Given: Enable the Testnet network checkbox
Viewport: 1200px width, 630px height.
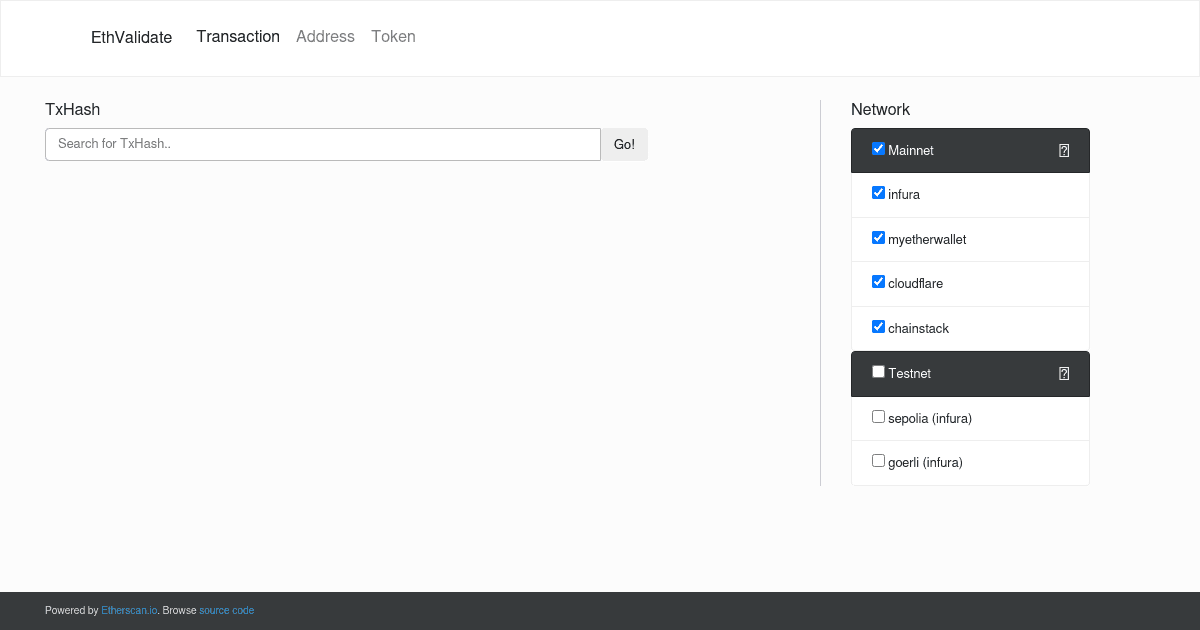Looking at the screenshot, I should [x=878, y=371].
